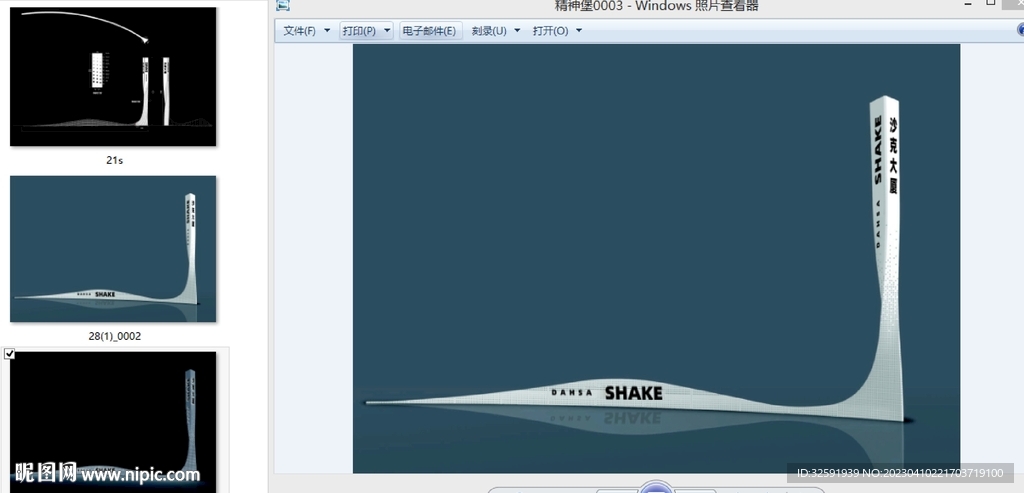
Task: Expand the arrow beside 打开(O)
Action: (x=579, y=30)
